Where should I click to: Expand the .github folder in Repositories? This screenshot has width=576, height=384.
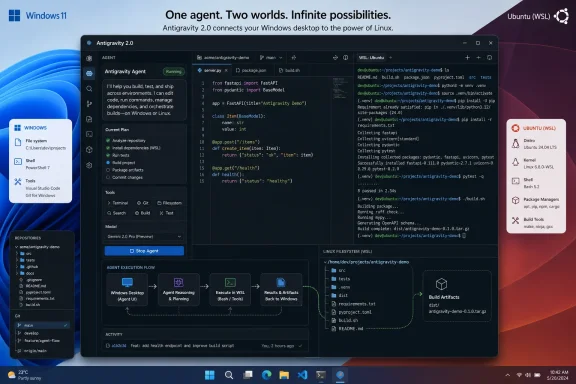pos(29,267)
